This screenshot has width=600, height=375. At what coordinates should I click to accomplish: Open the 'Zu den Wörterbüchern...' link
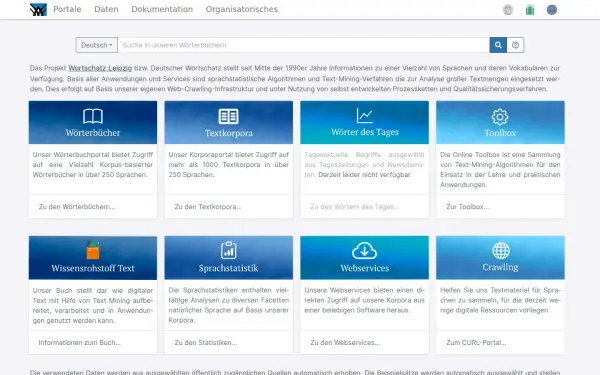coord(77,207)
